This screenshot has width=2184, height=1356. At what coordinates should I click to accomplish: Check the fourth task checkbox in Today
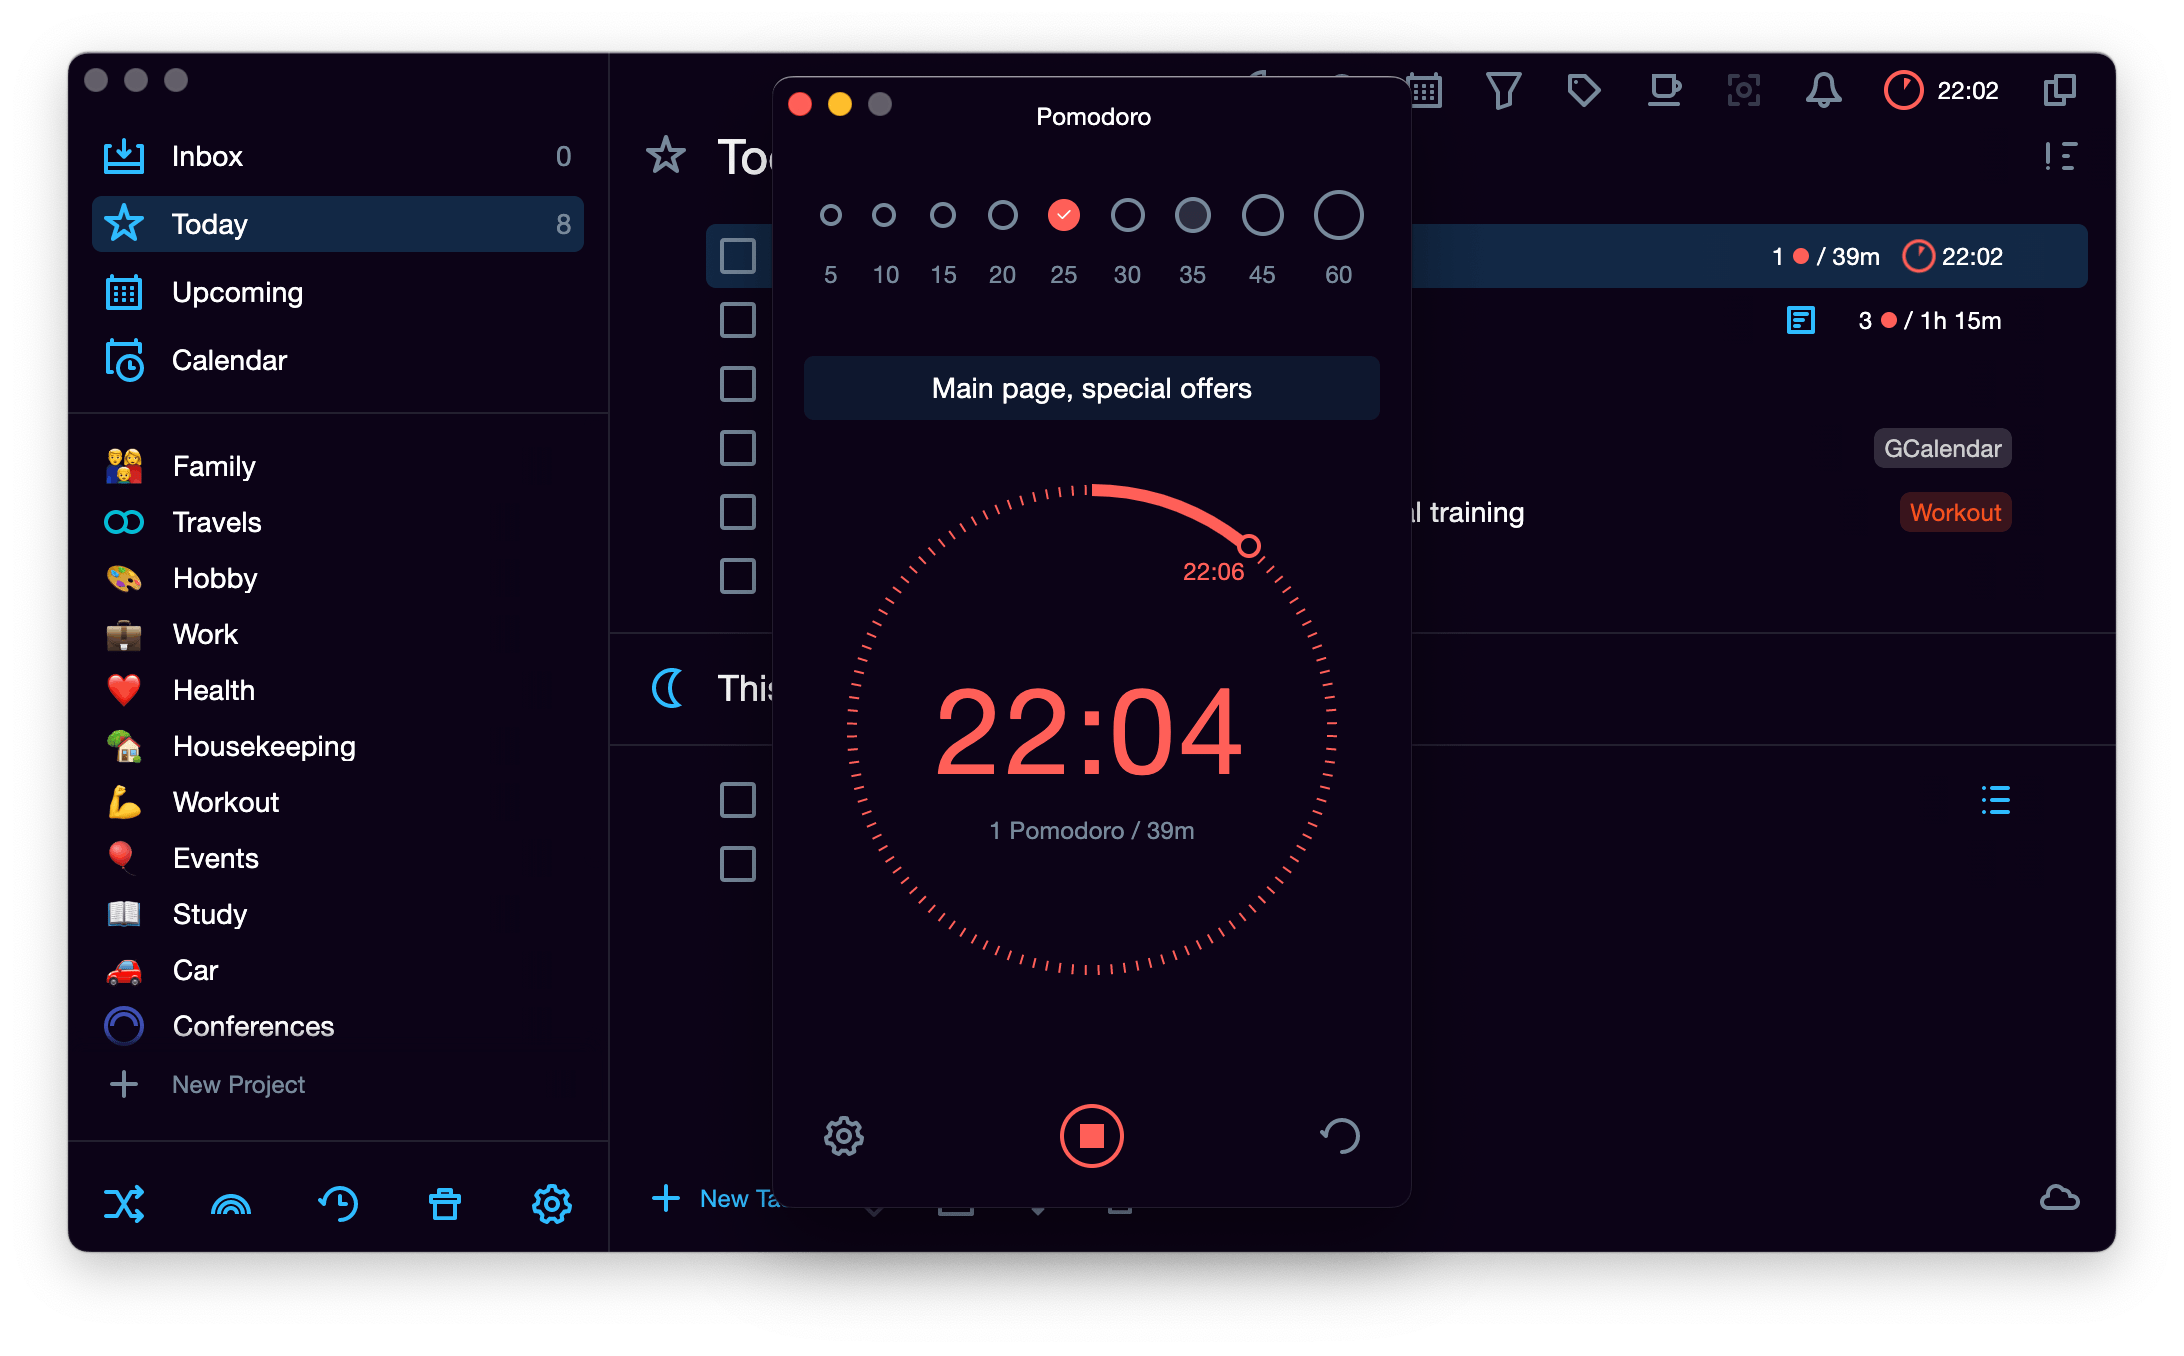coord(738,448)
